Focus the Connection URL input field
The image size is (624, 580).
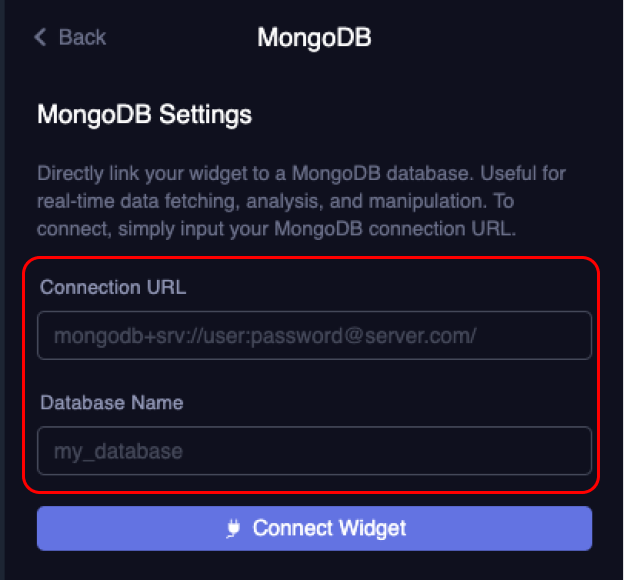314,335
